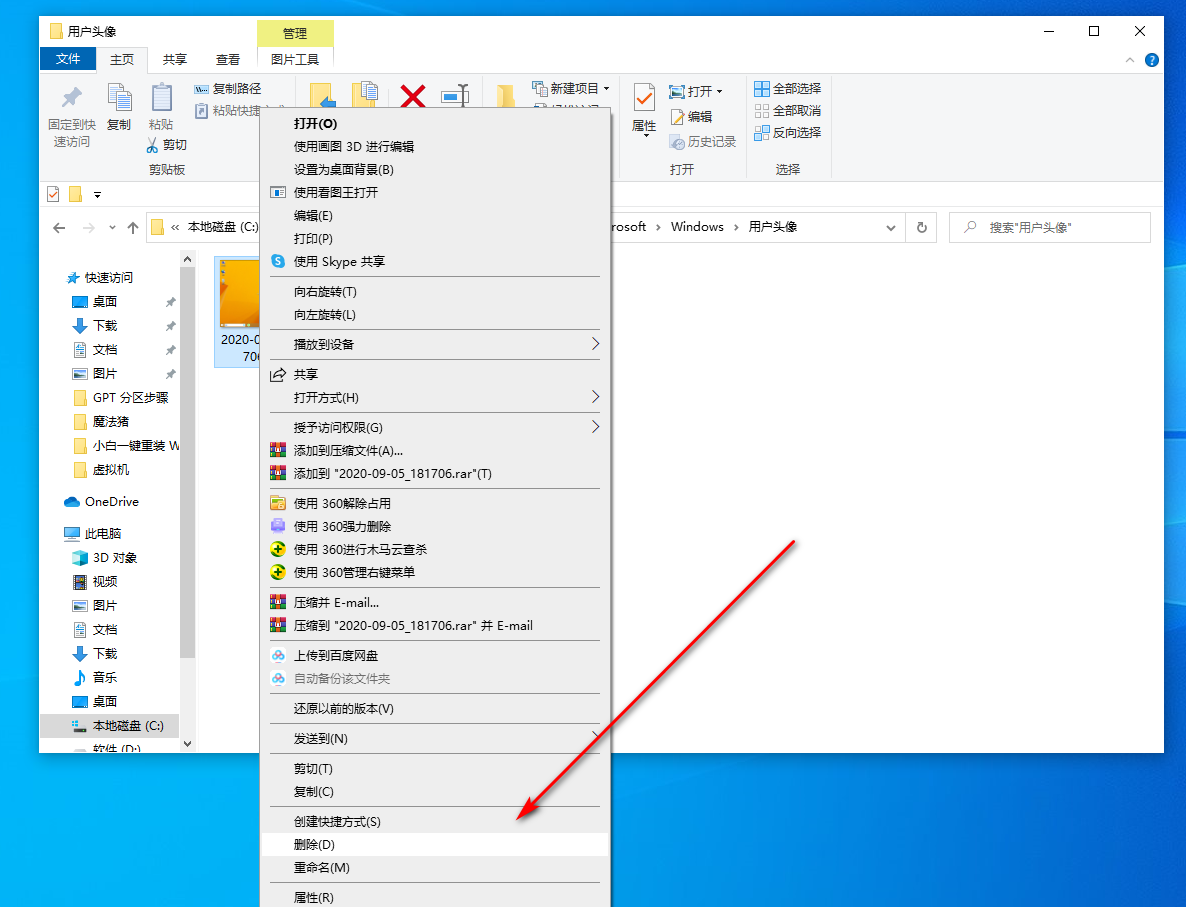1186x907 pixels.
Task: Select the 剪切 (Cut) scissors icon
Action: 152,144
